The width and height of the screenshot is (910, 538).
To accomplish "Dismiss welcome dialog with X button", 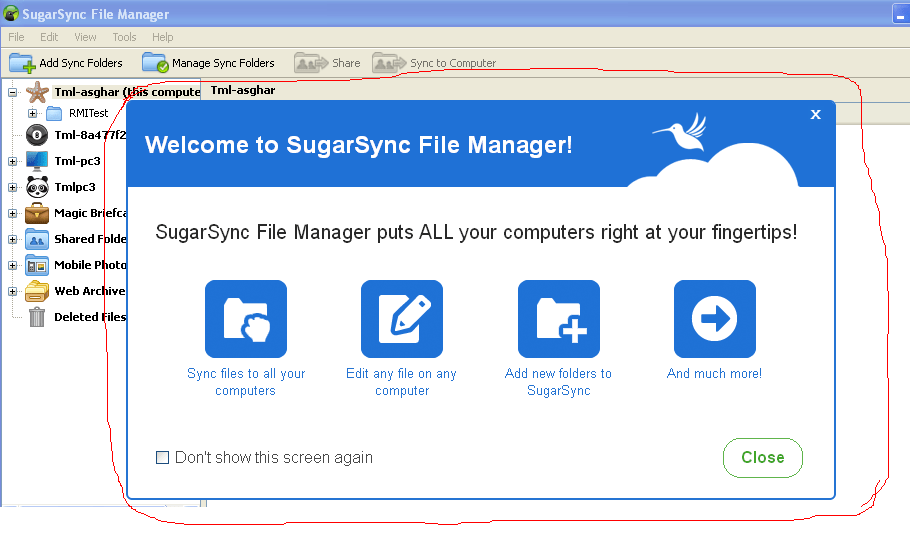I will pyautogui.click(x=815, y=114).
